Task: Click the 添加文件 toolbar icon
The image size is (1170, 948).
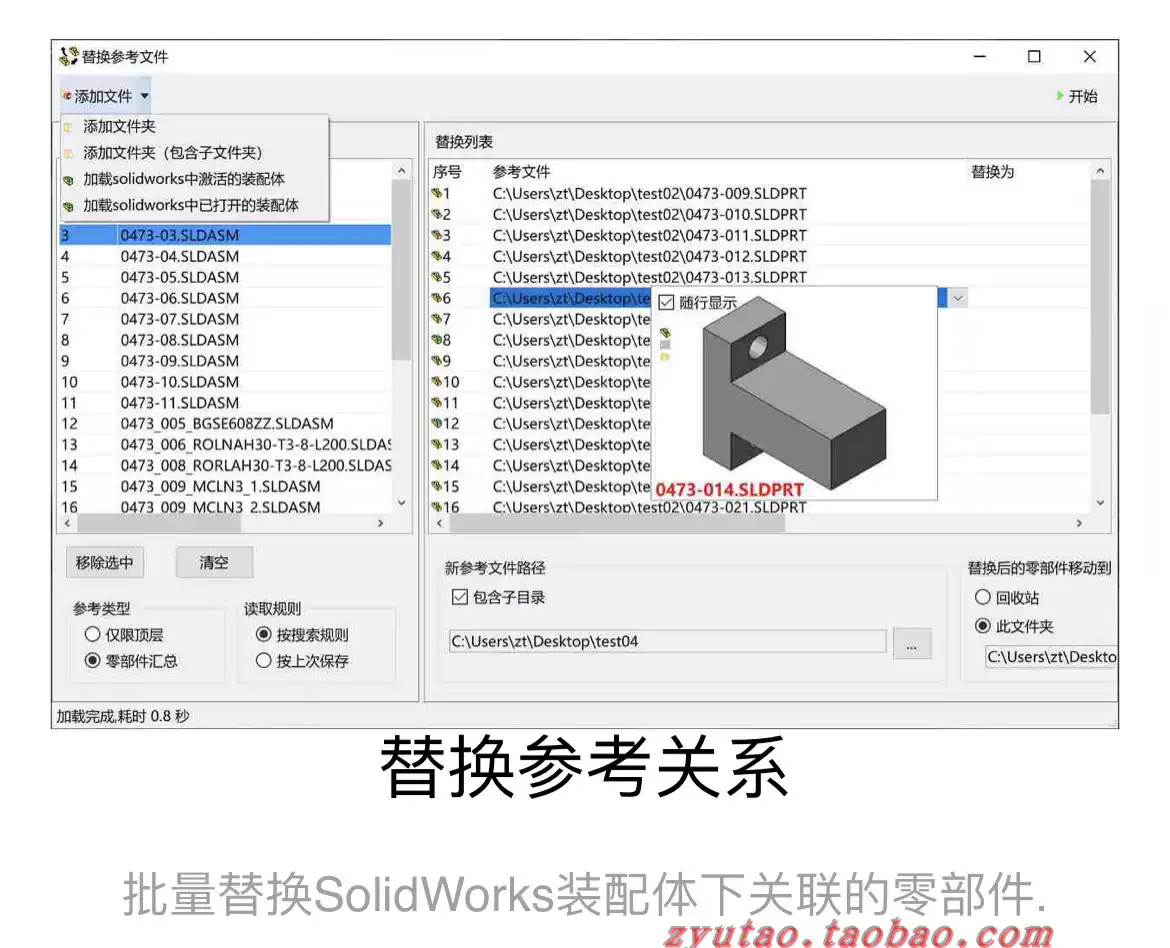Action: (66, 96)
